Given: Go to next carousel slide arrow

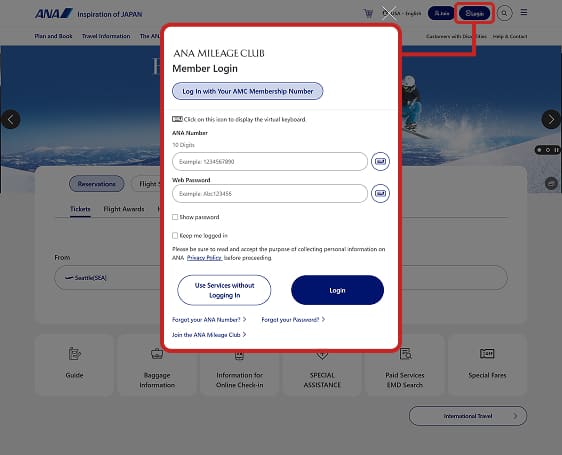Looking at the screenshot, I should point(551,119).
